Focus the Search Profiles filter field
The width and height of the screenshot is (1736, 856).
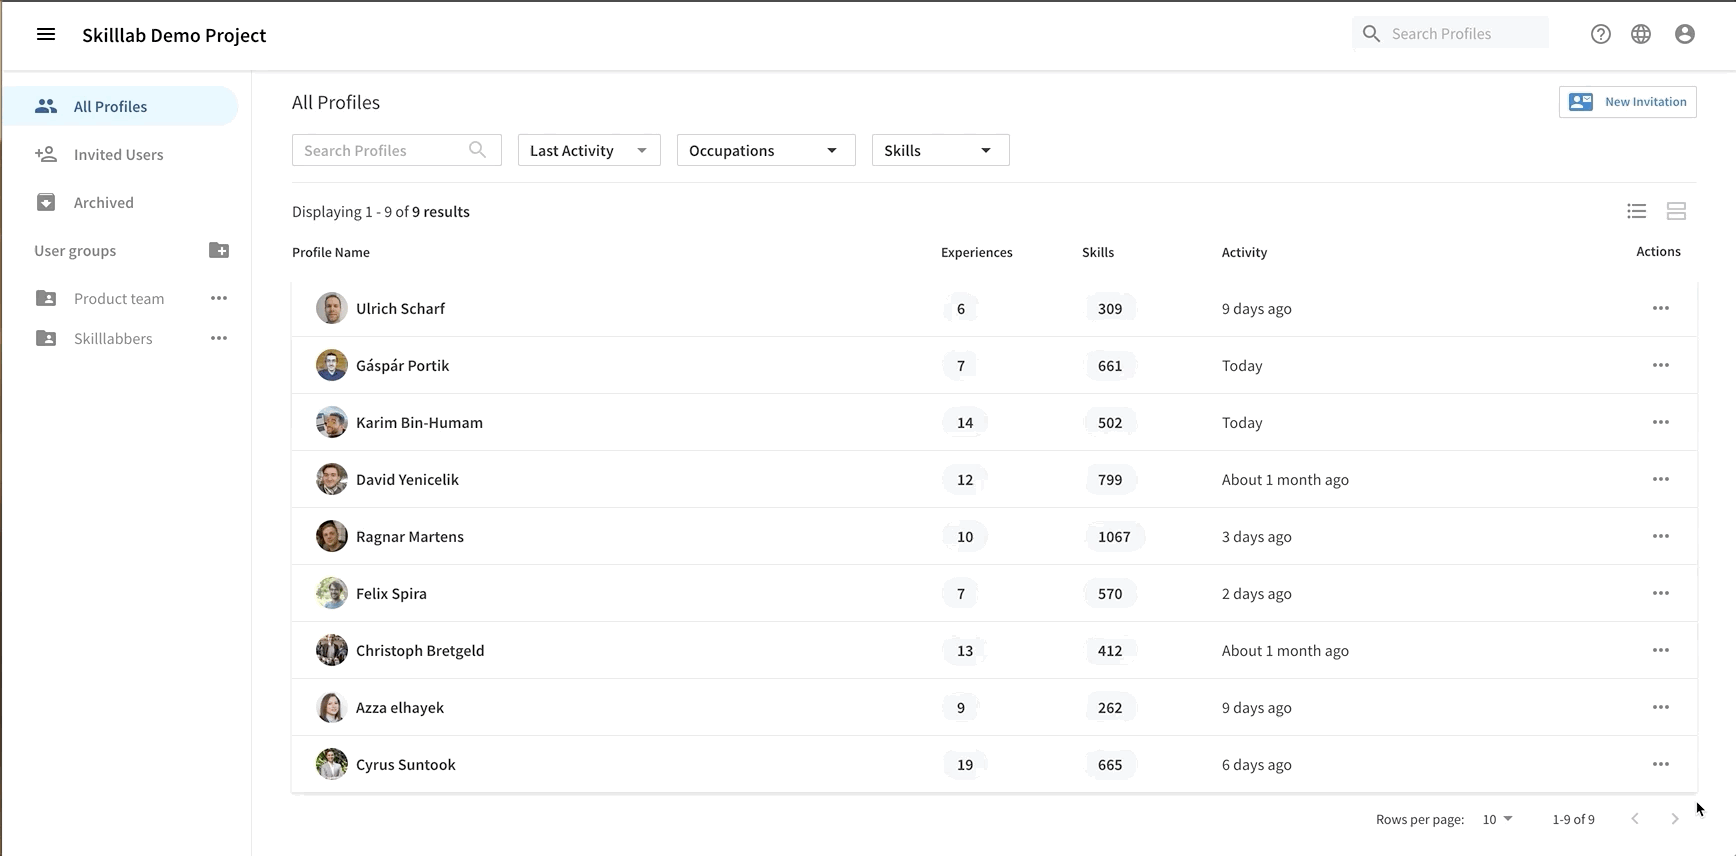click(x=396, y=150)
